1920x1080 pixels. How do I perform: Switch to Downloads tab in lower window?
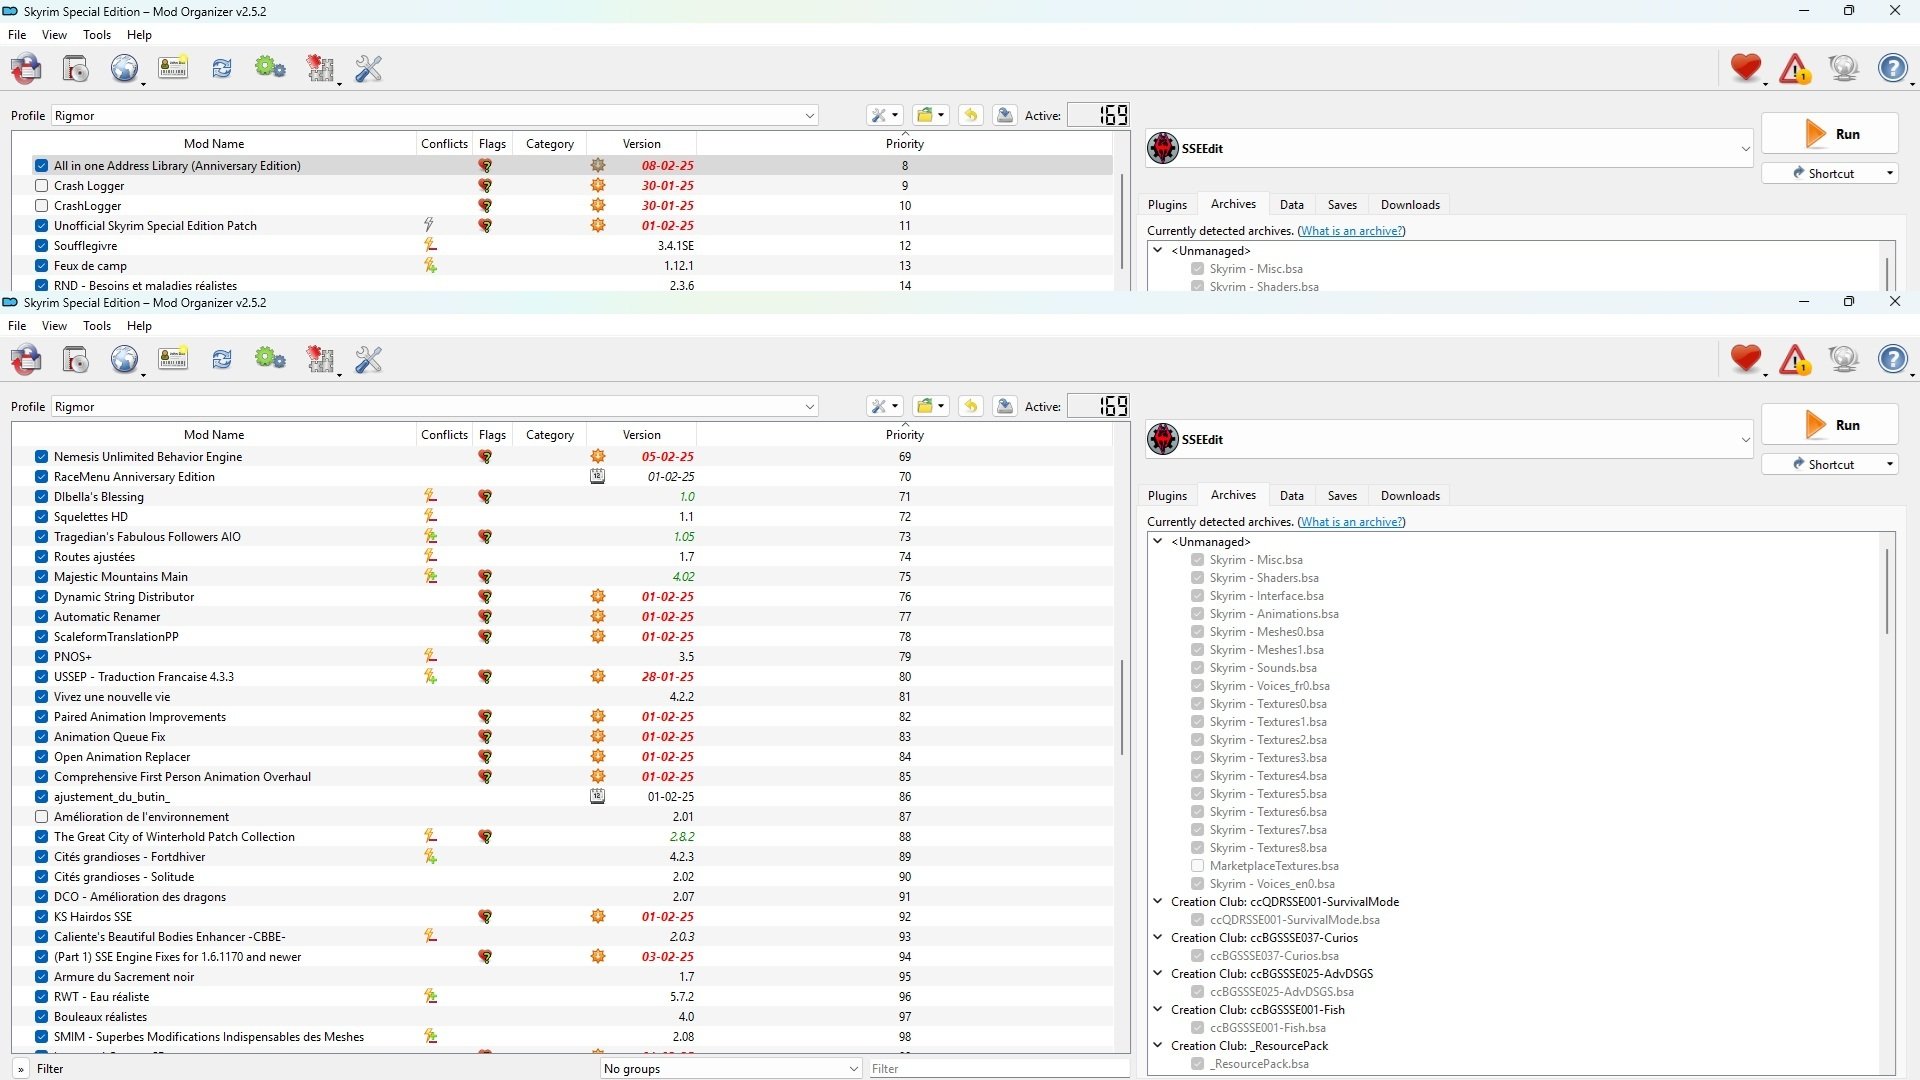1410,496
